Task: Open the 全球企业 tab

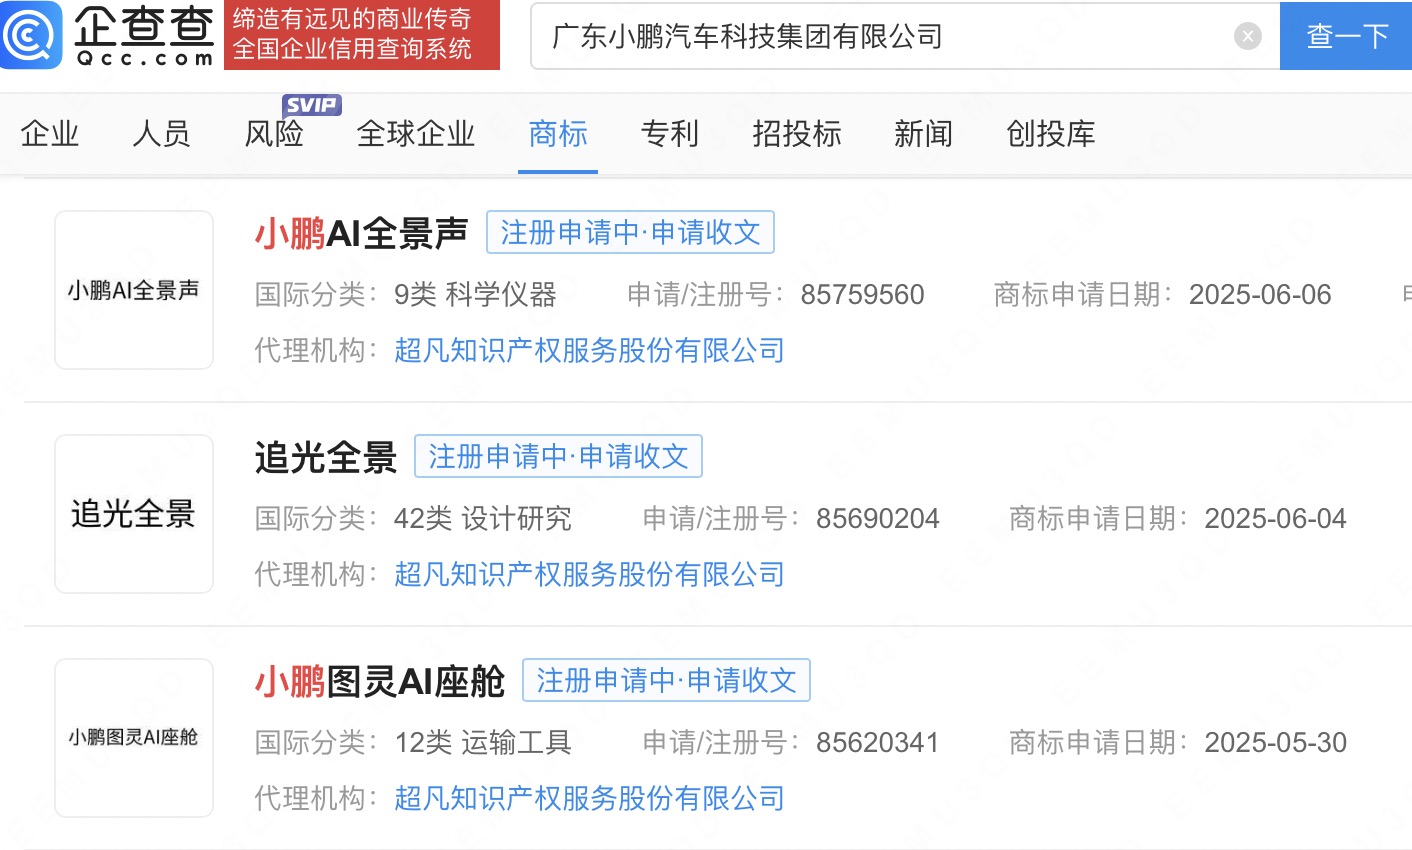Action: pyautogui.click(x=416, y=133)
